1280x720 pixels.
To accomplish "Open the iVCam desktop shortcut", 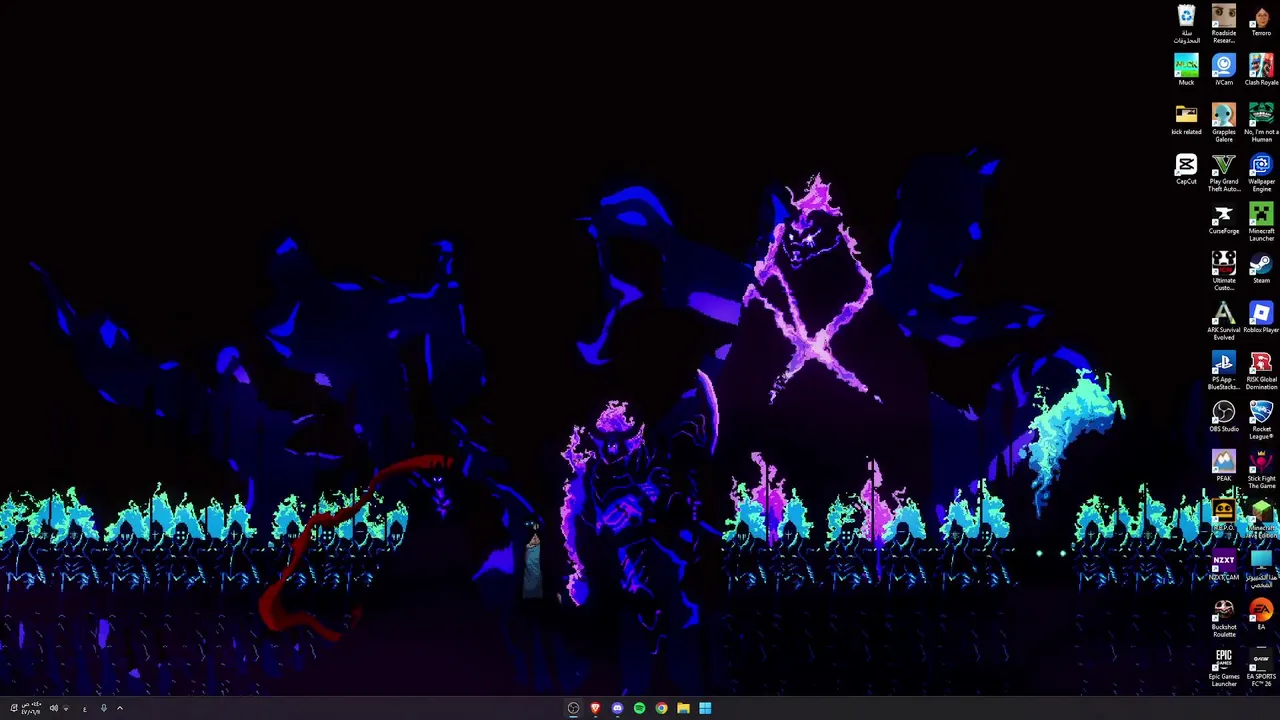I will (x=1224, y=69).
